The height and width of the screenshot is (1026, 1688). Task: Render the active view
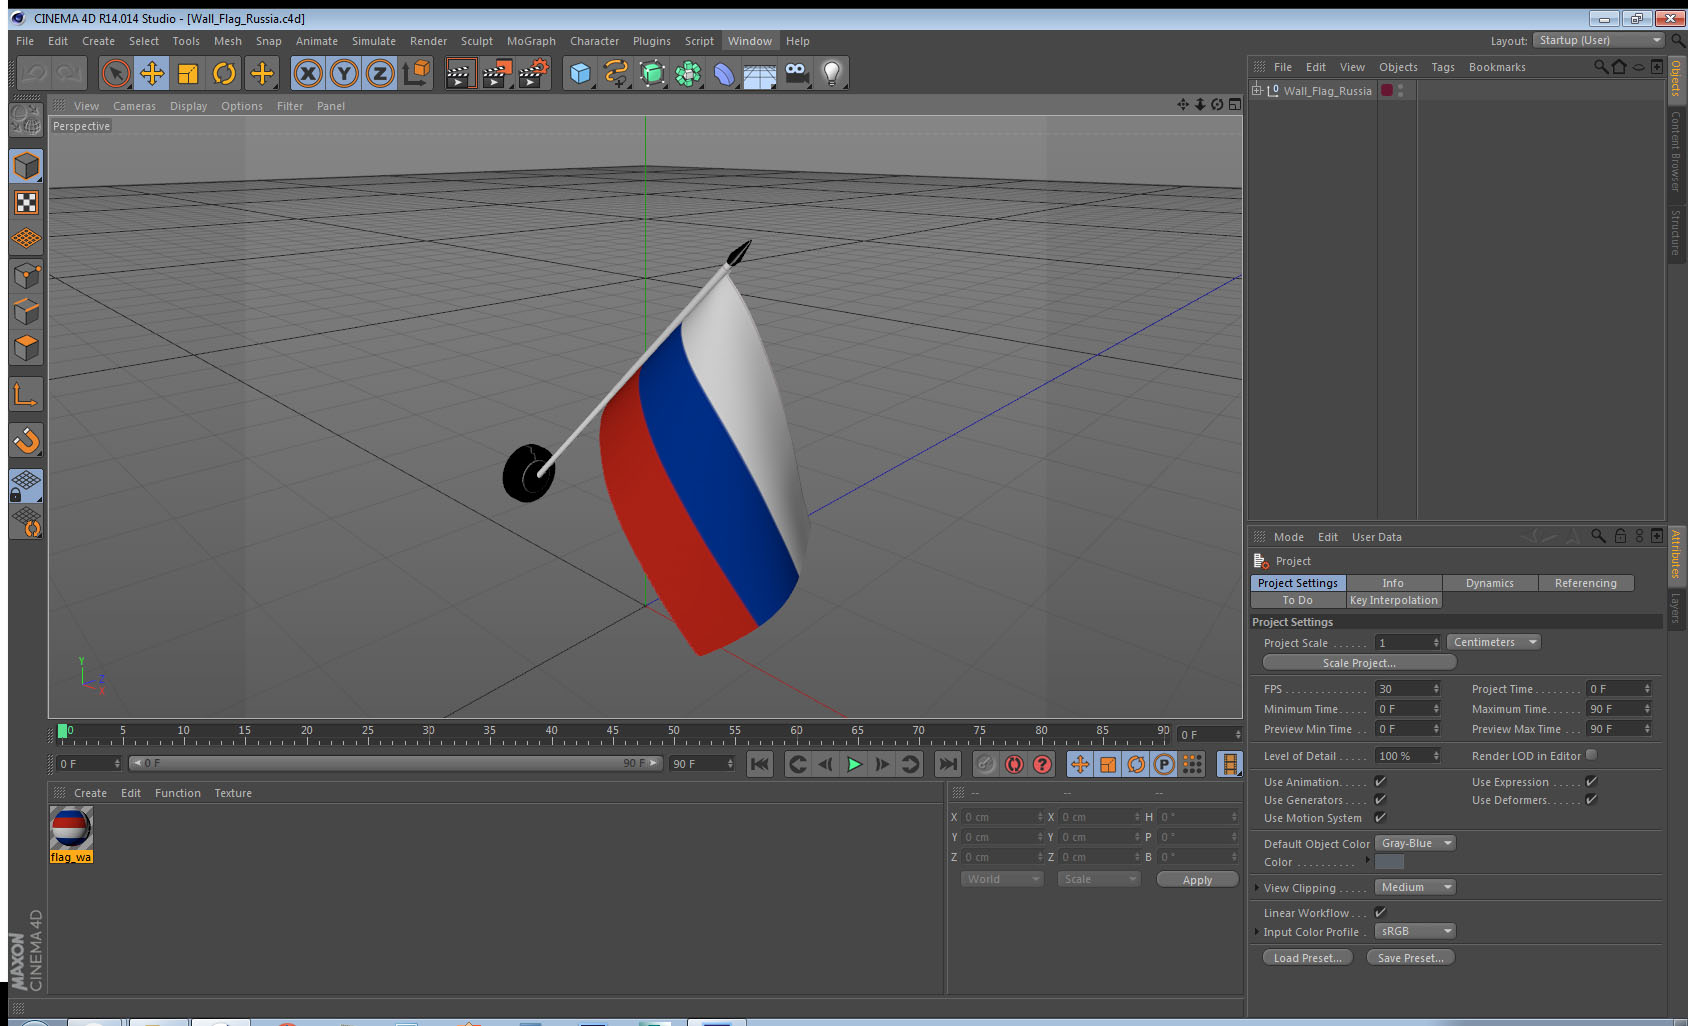click(459, 73)
